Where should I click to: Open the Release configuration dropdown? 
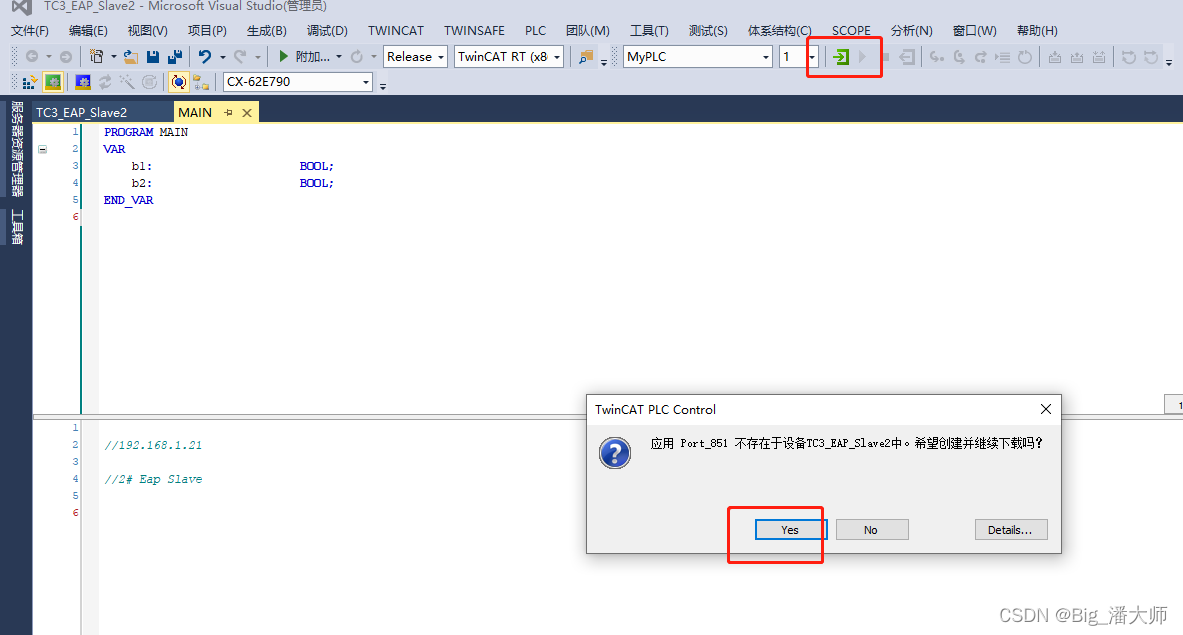[441, 57]
